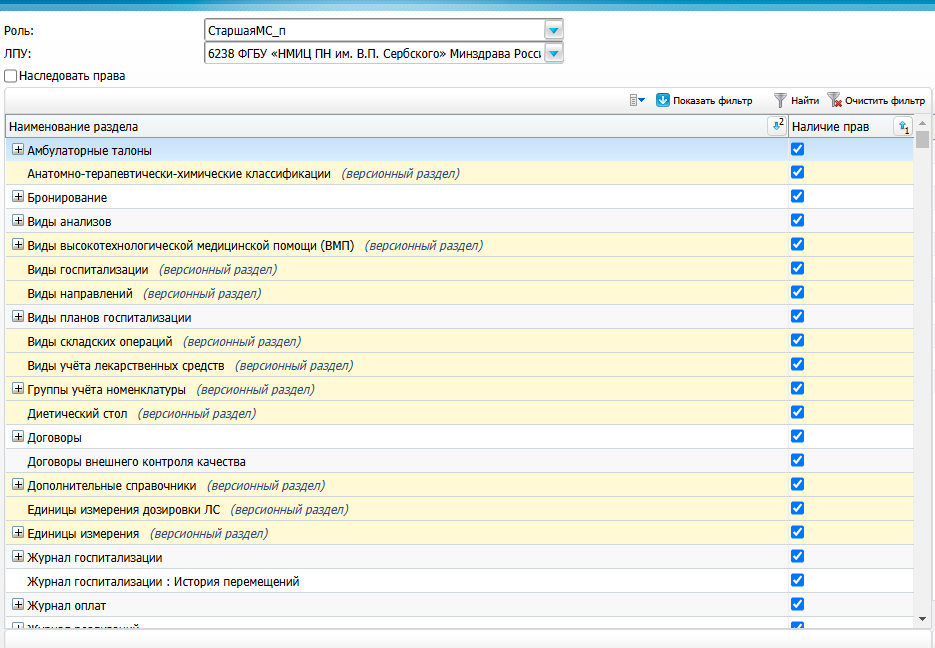Click sort icon in Наименование раздела column
The width and height of the screenshot is (935, 648).
click(776, 126)
